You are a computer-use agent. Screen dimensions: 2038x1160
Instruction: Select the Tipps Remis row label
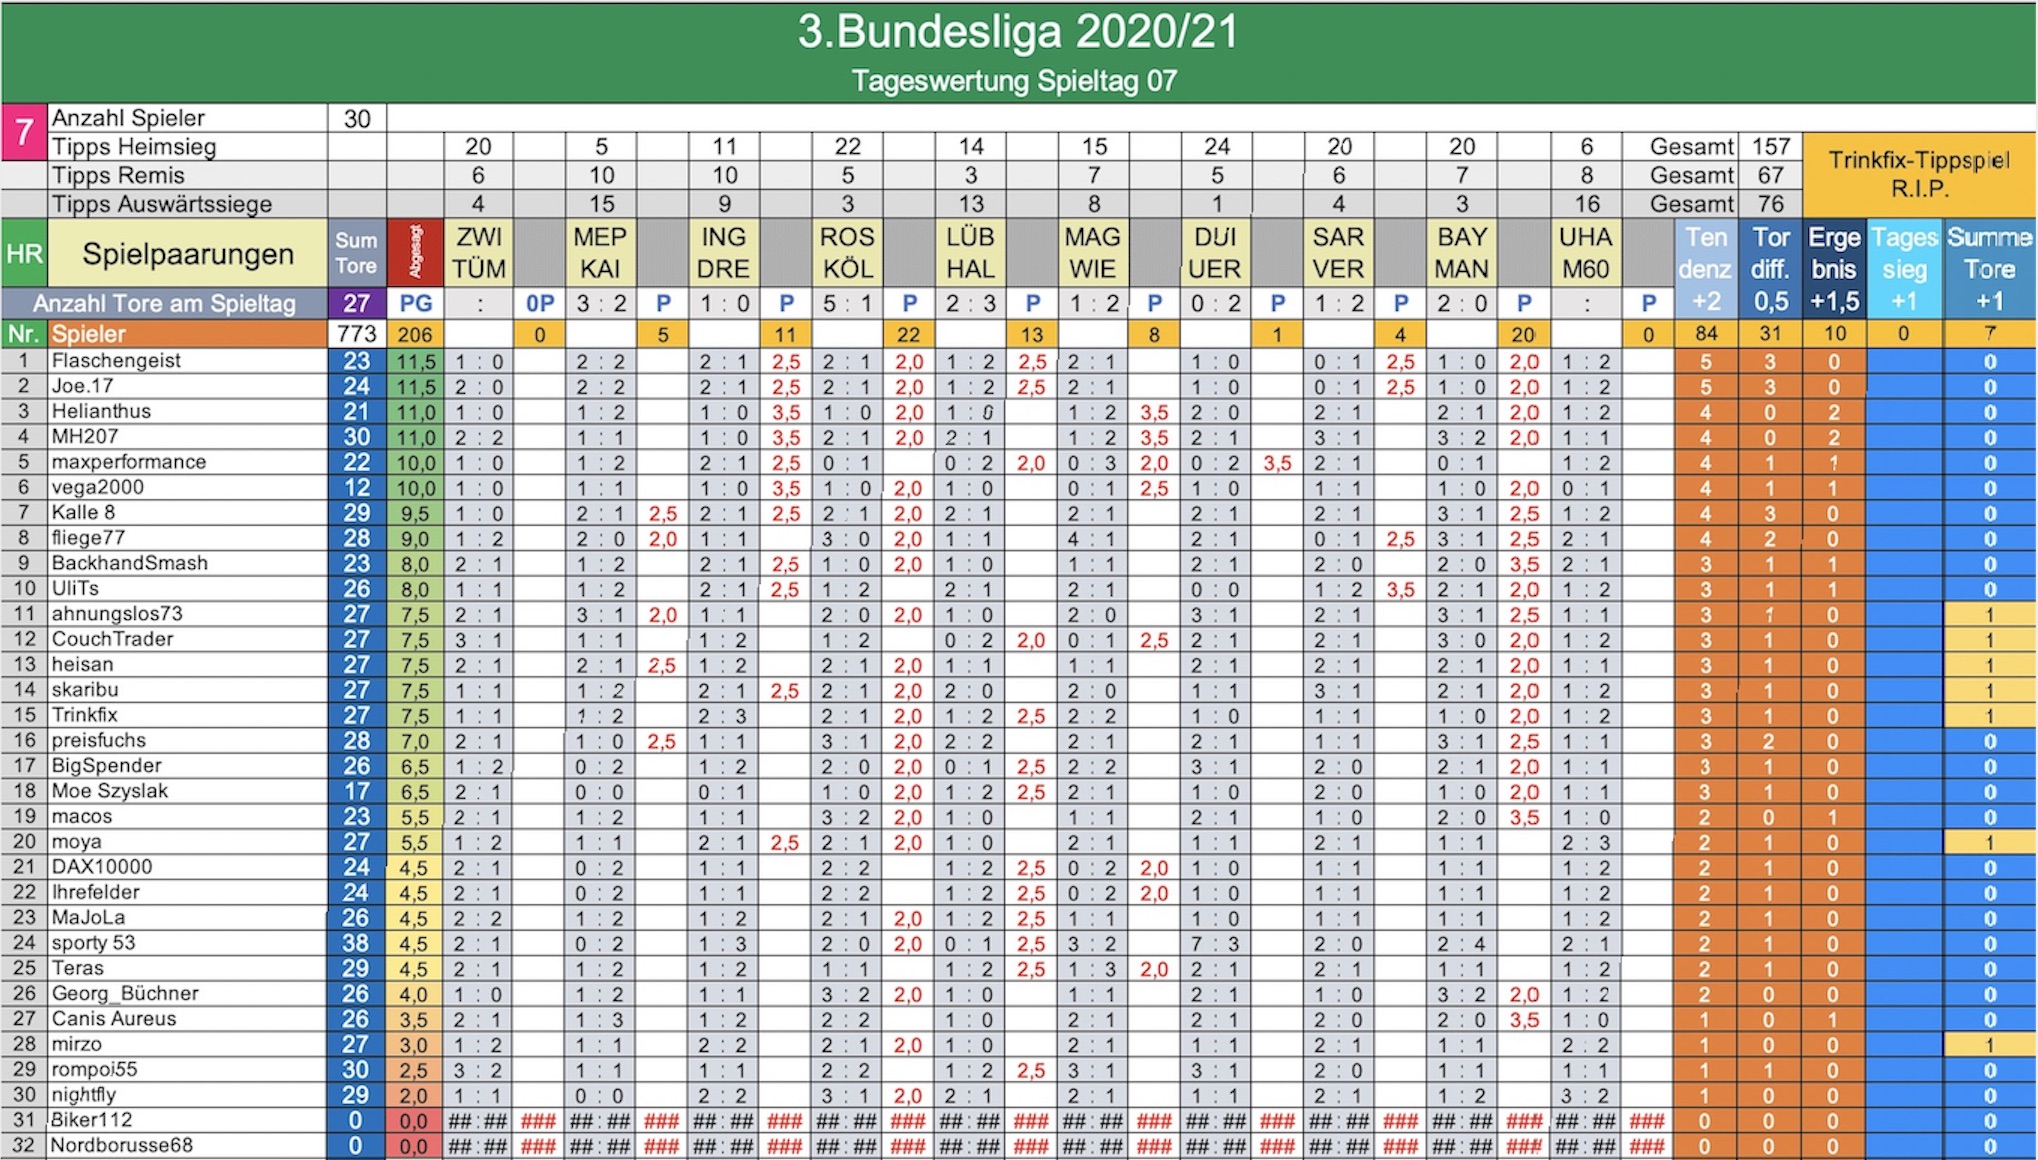118,175
